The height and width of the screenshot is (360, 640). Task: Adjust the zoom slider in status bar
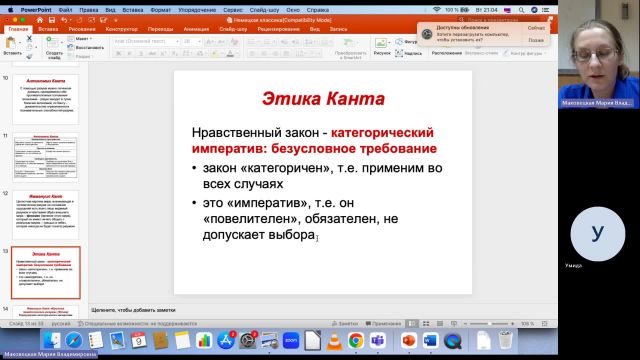coord(489,323)
